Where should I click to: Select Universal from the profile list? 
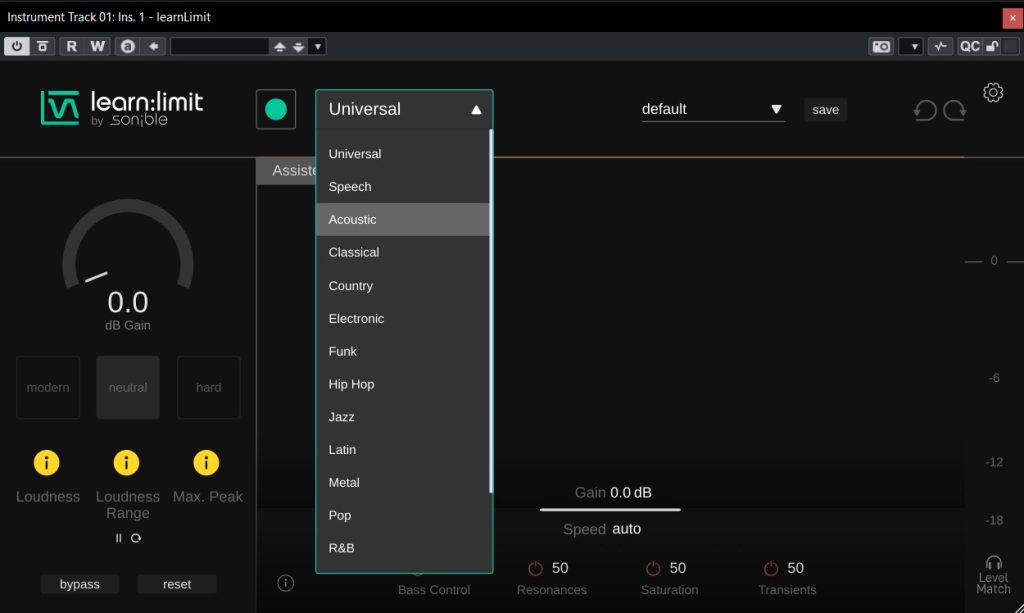coord(403,154)
